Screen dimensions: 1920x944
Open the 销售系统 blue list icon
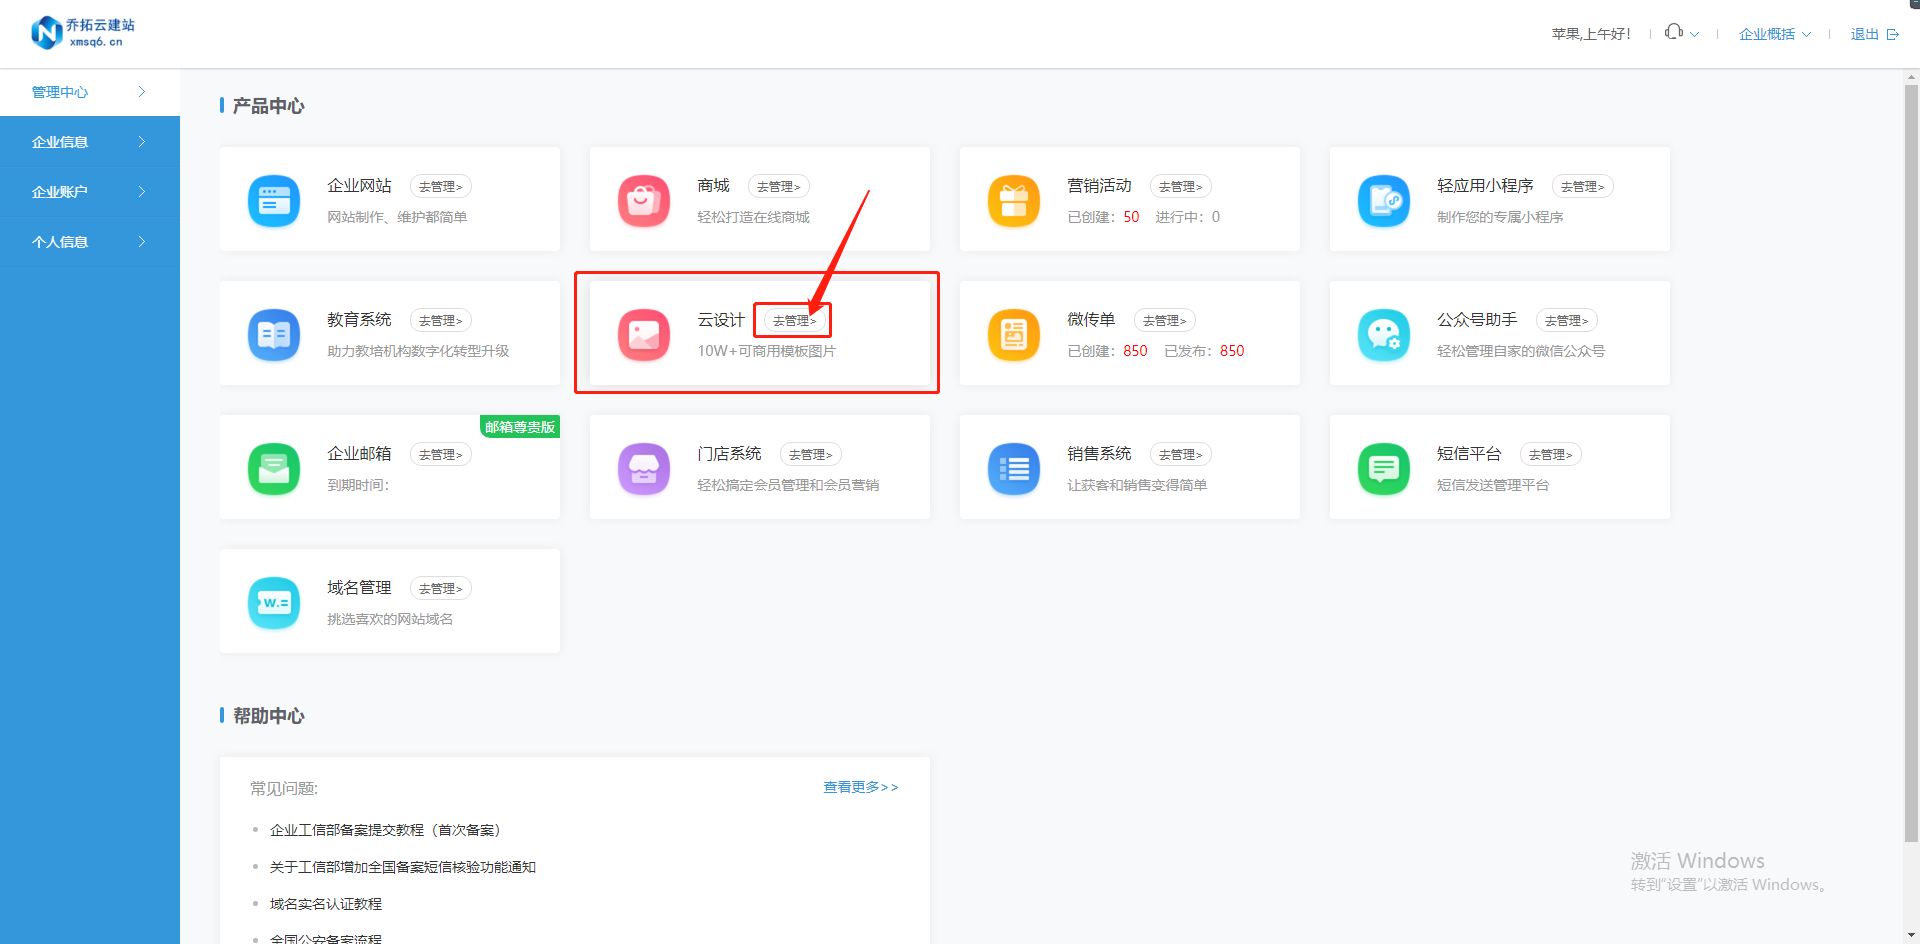click(1013, 468)
